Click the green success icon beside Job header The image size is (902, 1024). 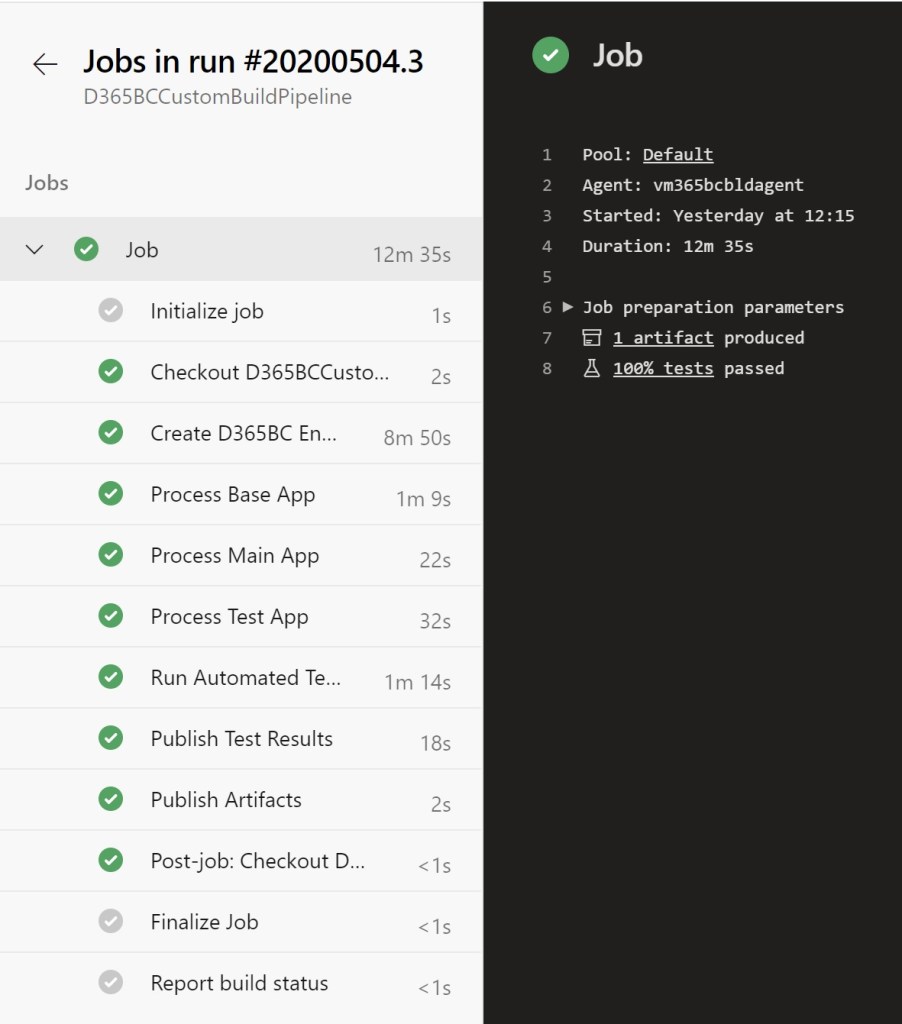coord(550,55)
